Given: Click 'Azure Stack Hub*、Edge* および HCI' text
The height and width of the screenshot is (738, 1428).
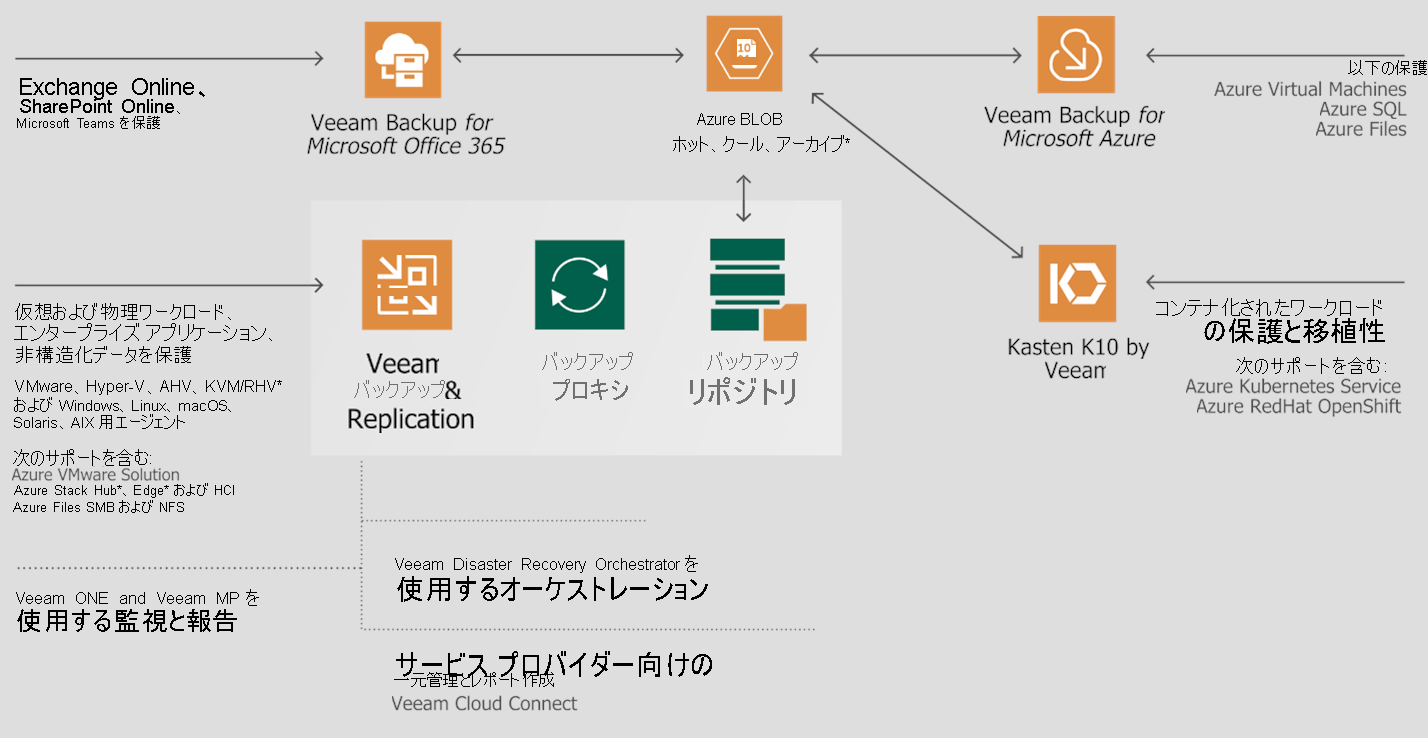Looking at the screenshot, I should [124, 490].
